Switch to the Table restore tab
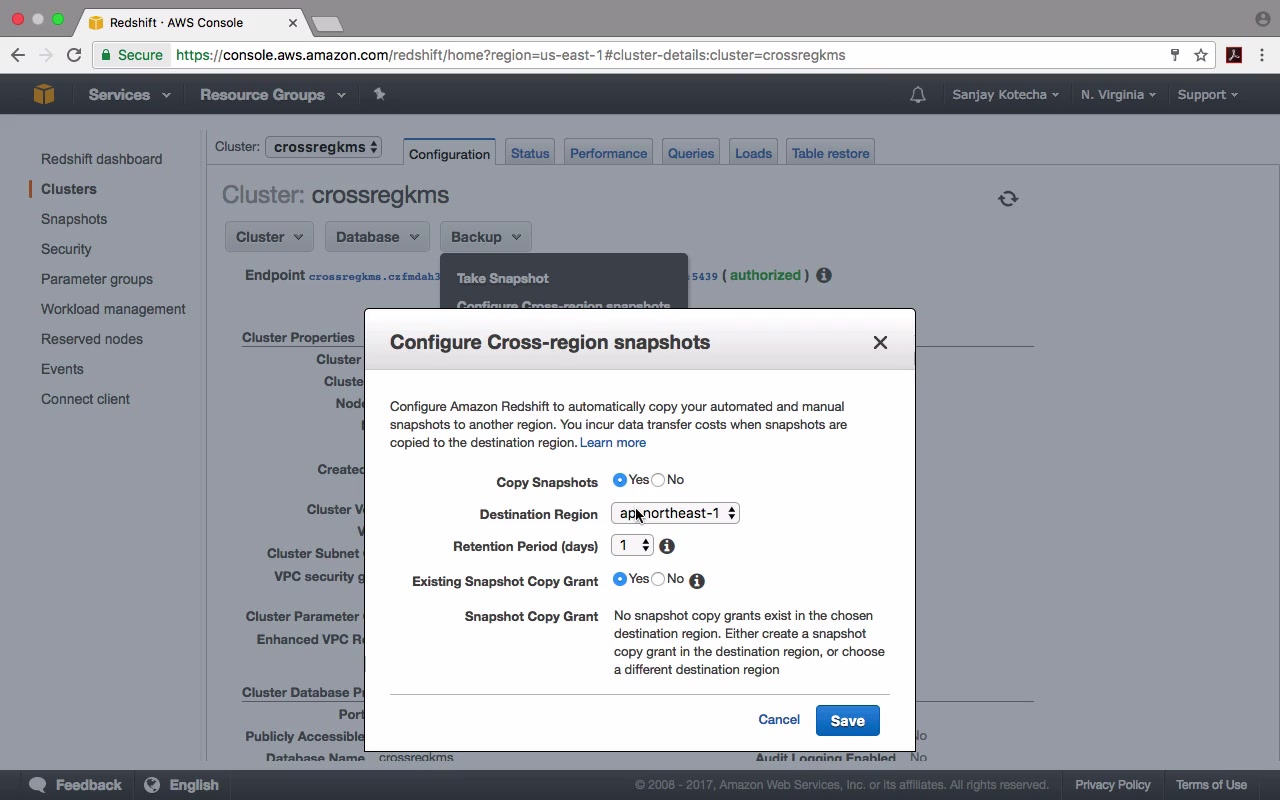This screenshot has width=1280, height=800. (x=830, y=153)
